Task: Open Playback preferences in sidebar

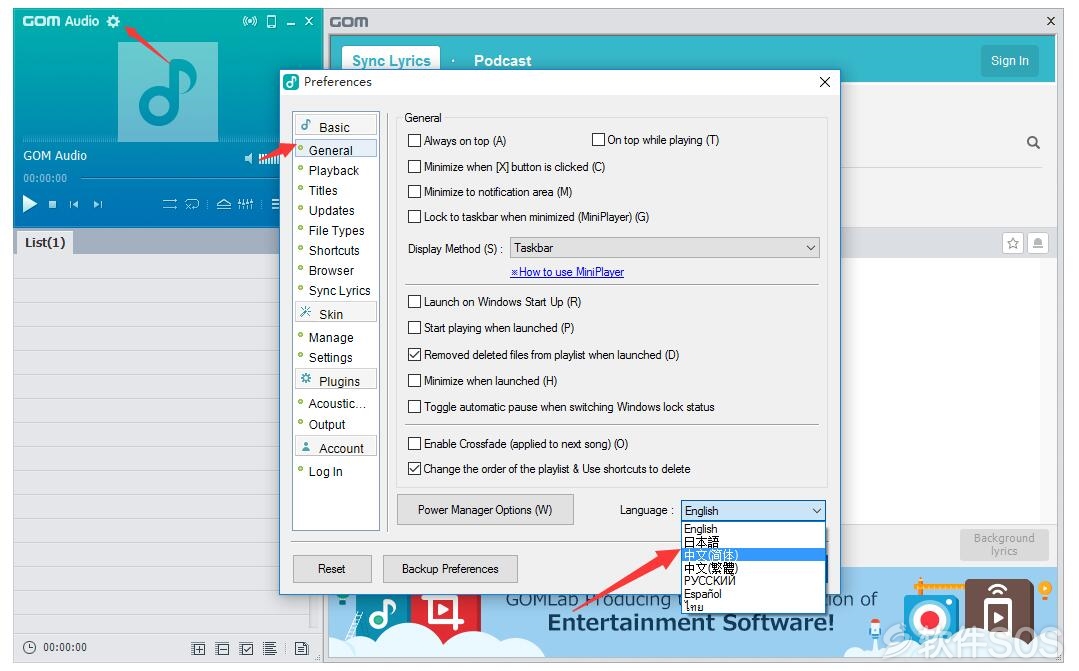Action: (x=334, y=170)
